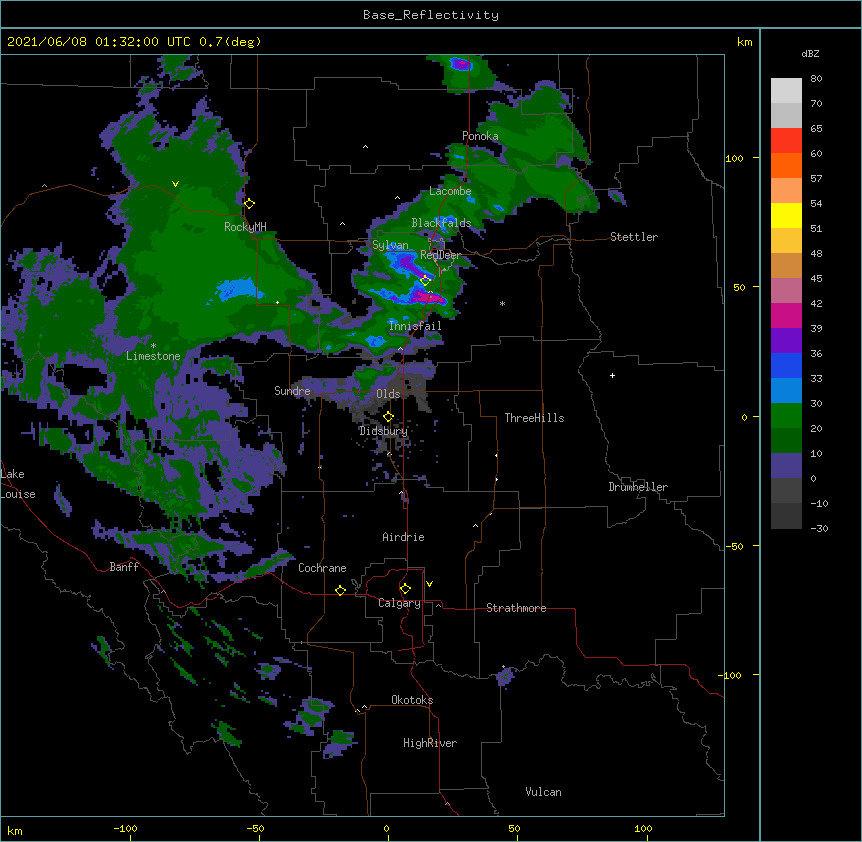Viewport: 862px width, 842px height.
Task: Click the yellow diamond marker above Calgary
Action: [x=405, y=589]
